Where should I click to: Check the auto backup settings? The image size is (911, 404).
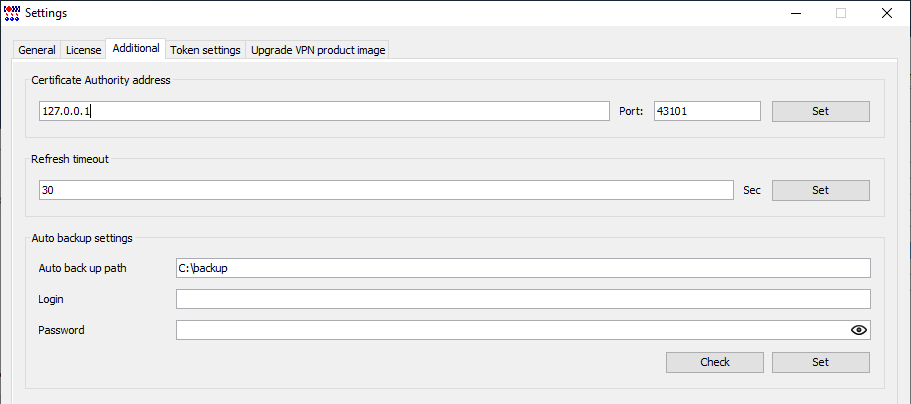pyautogui.click(x=715, y=362)
